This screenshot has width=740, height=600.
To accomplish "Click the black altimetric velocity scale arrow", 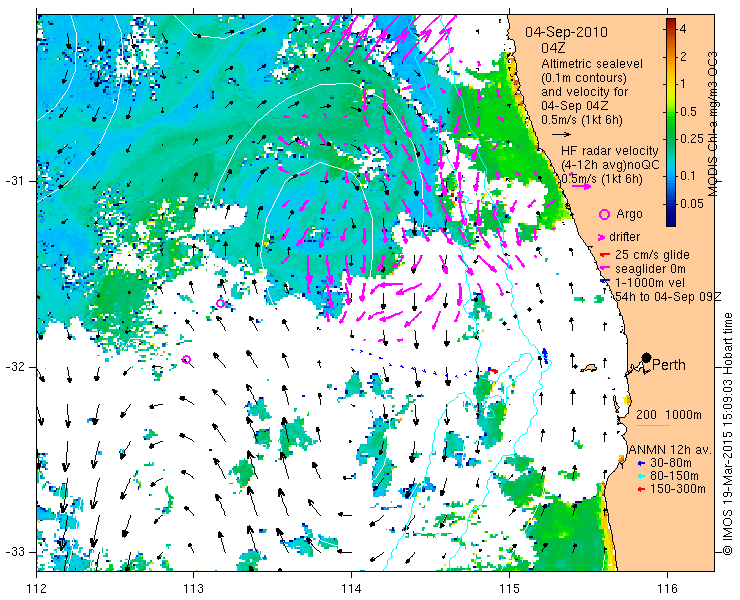I will [x=561, y=135].
